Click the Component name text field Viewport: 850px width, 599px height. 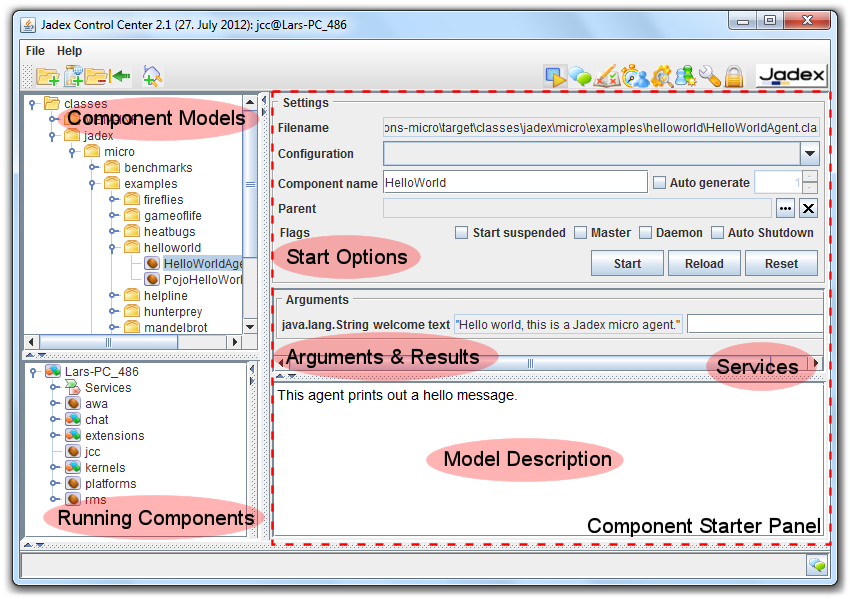515,182
